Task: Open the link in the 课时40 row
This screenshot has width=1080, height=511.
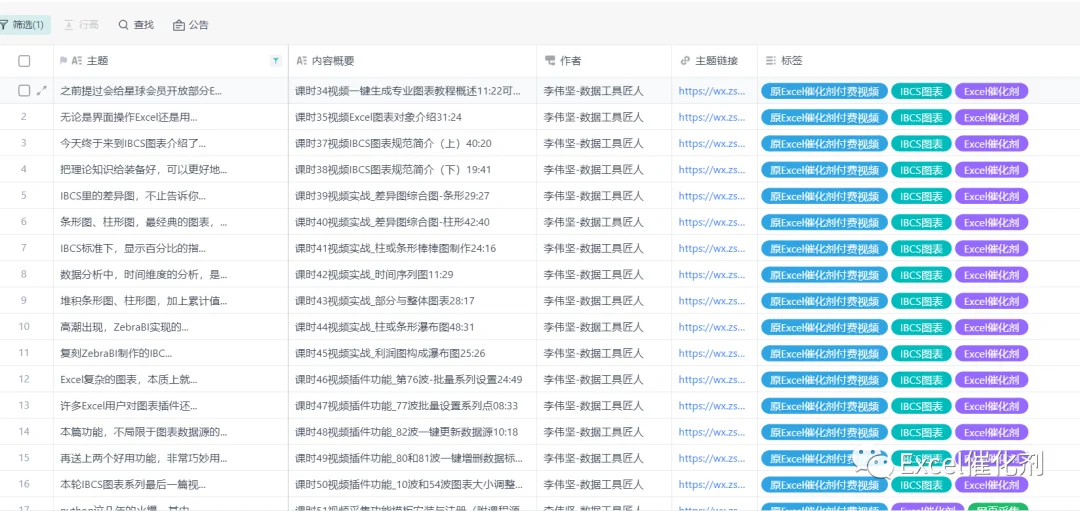Action: (x=712, y=222)
